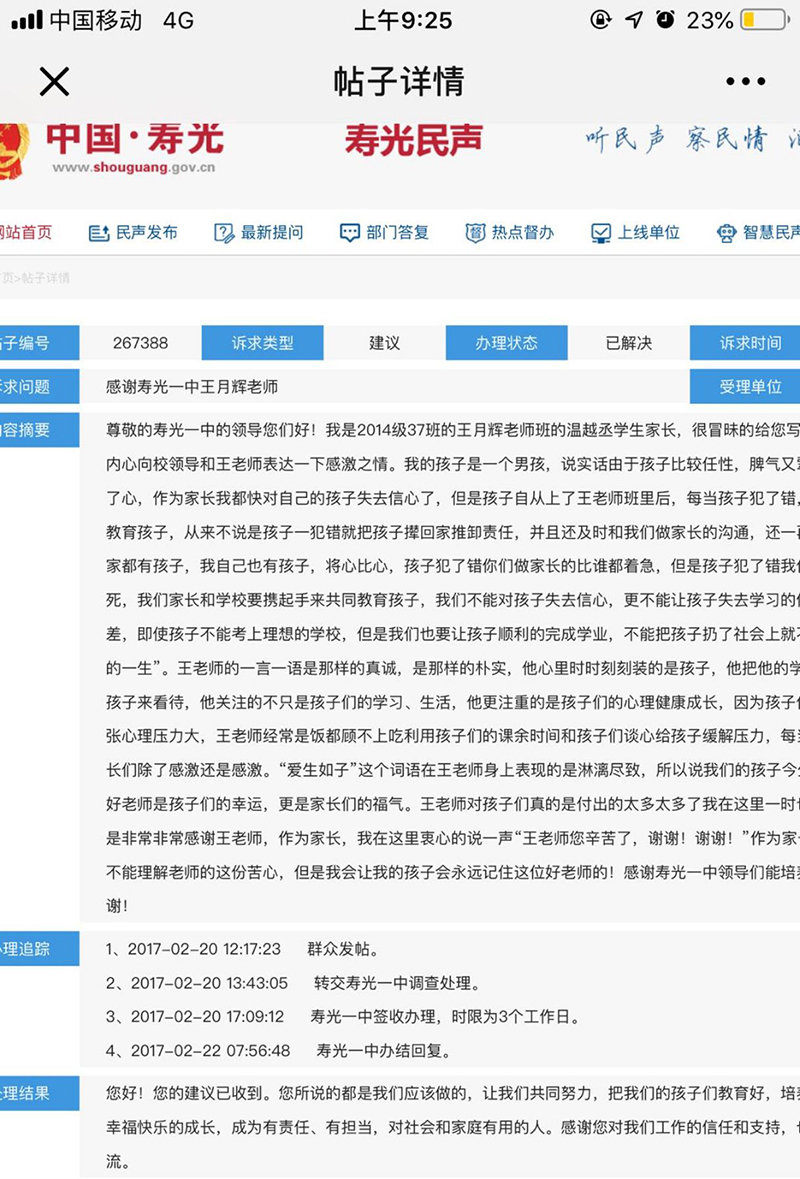This screenshot has width=800, height=1179.
Task: Click the 上线单位 monitor icon
Action: click(x=600, y=233)
